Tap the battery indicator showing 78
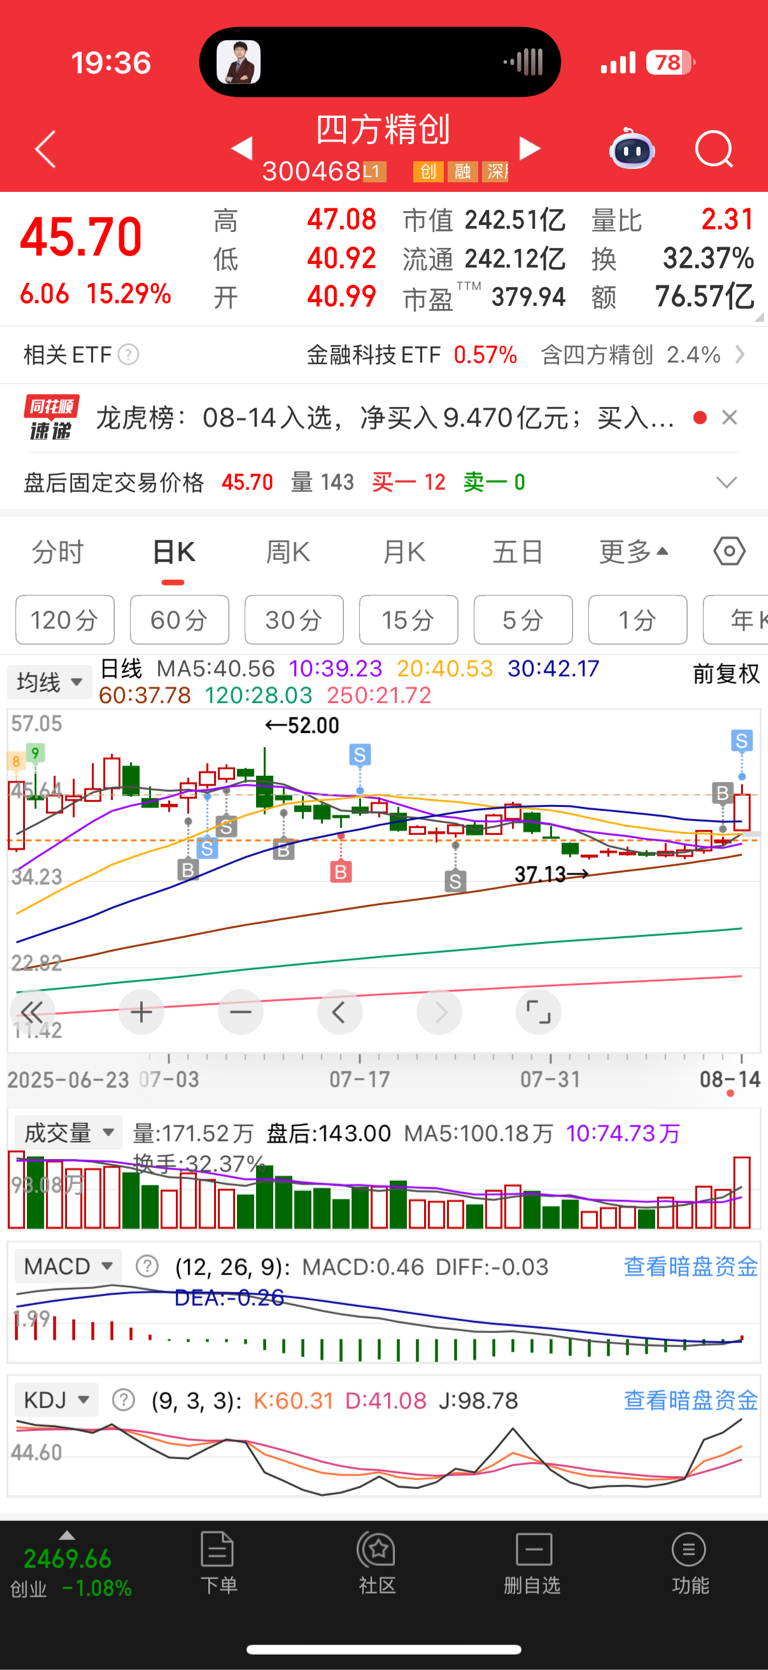This screenshot has height=1670, width=768. pyautogui.click(x=670, y=63)
